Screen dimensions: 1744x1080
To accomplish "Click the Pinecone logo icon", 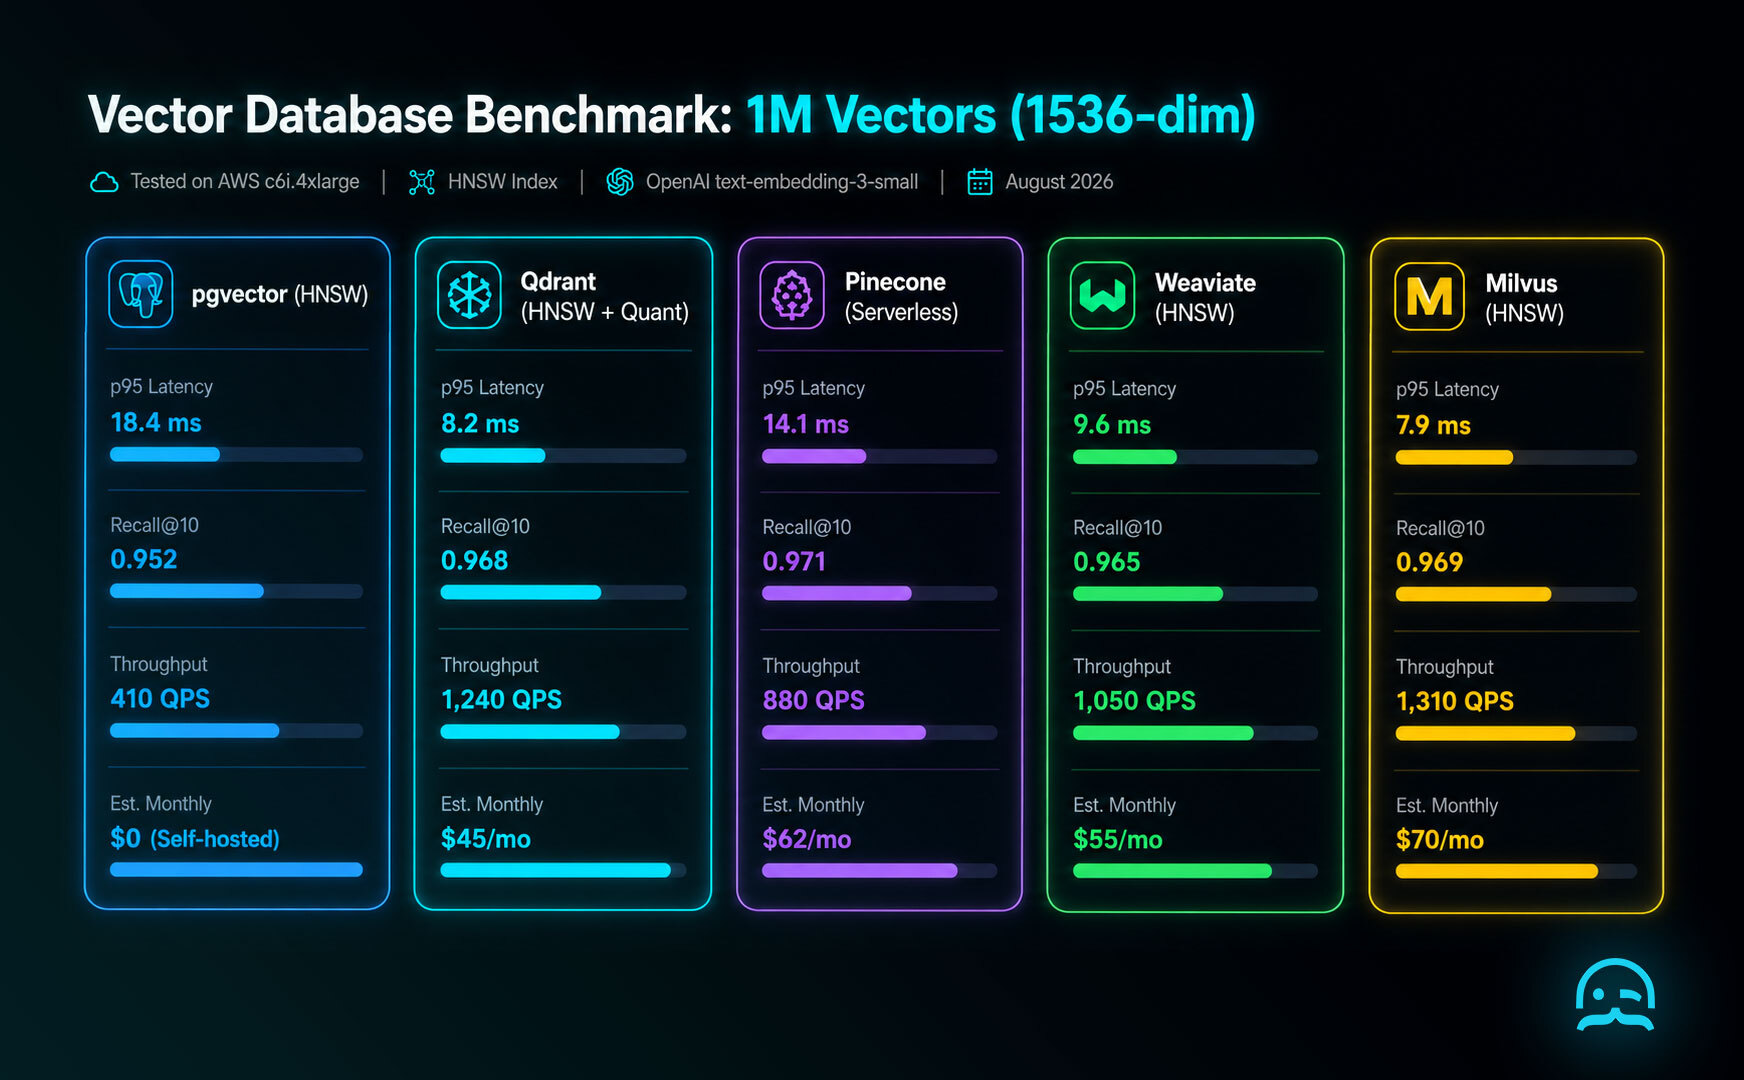I will click(792, 295).
